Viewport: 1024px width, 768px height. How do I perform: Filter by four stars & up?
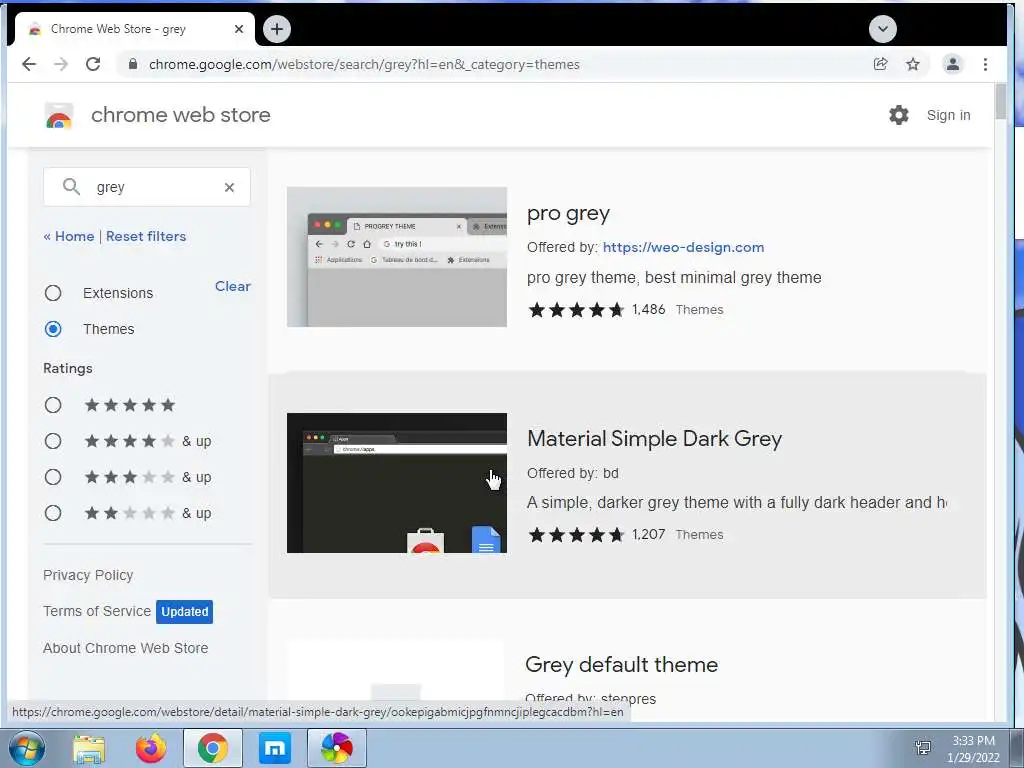(x=53, y=441)
